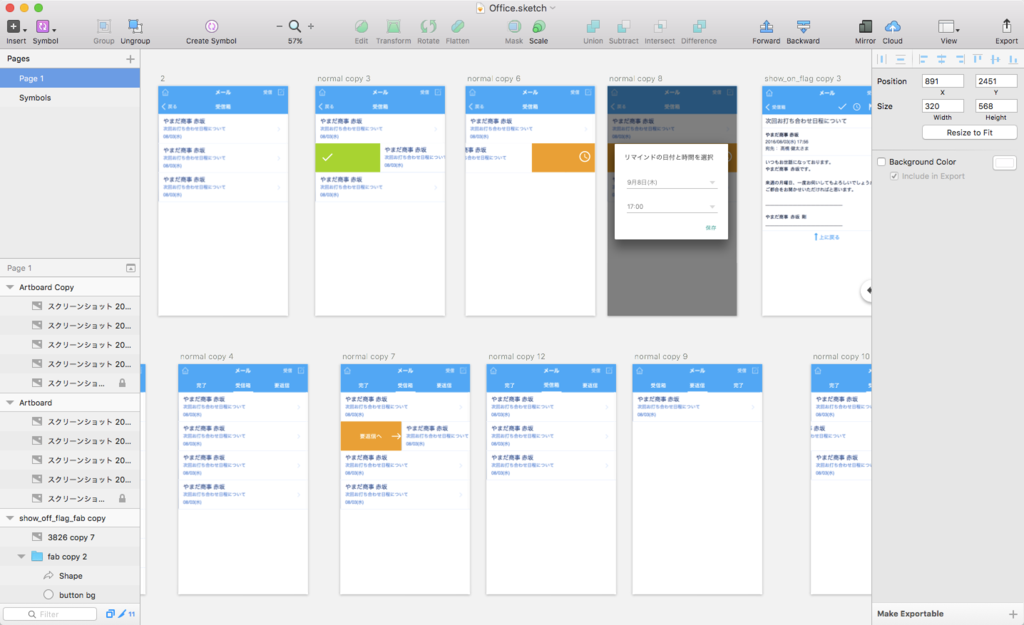The width and height of the screenshot is (1024, 625).
Task: Distribute layers horizontally in inspector
Action: (x=882, y=59)
